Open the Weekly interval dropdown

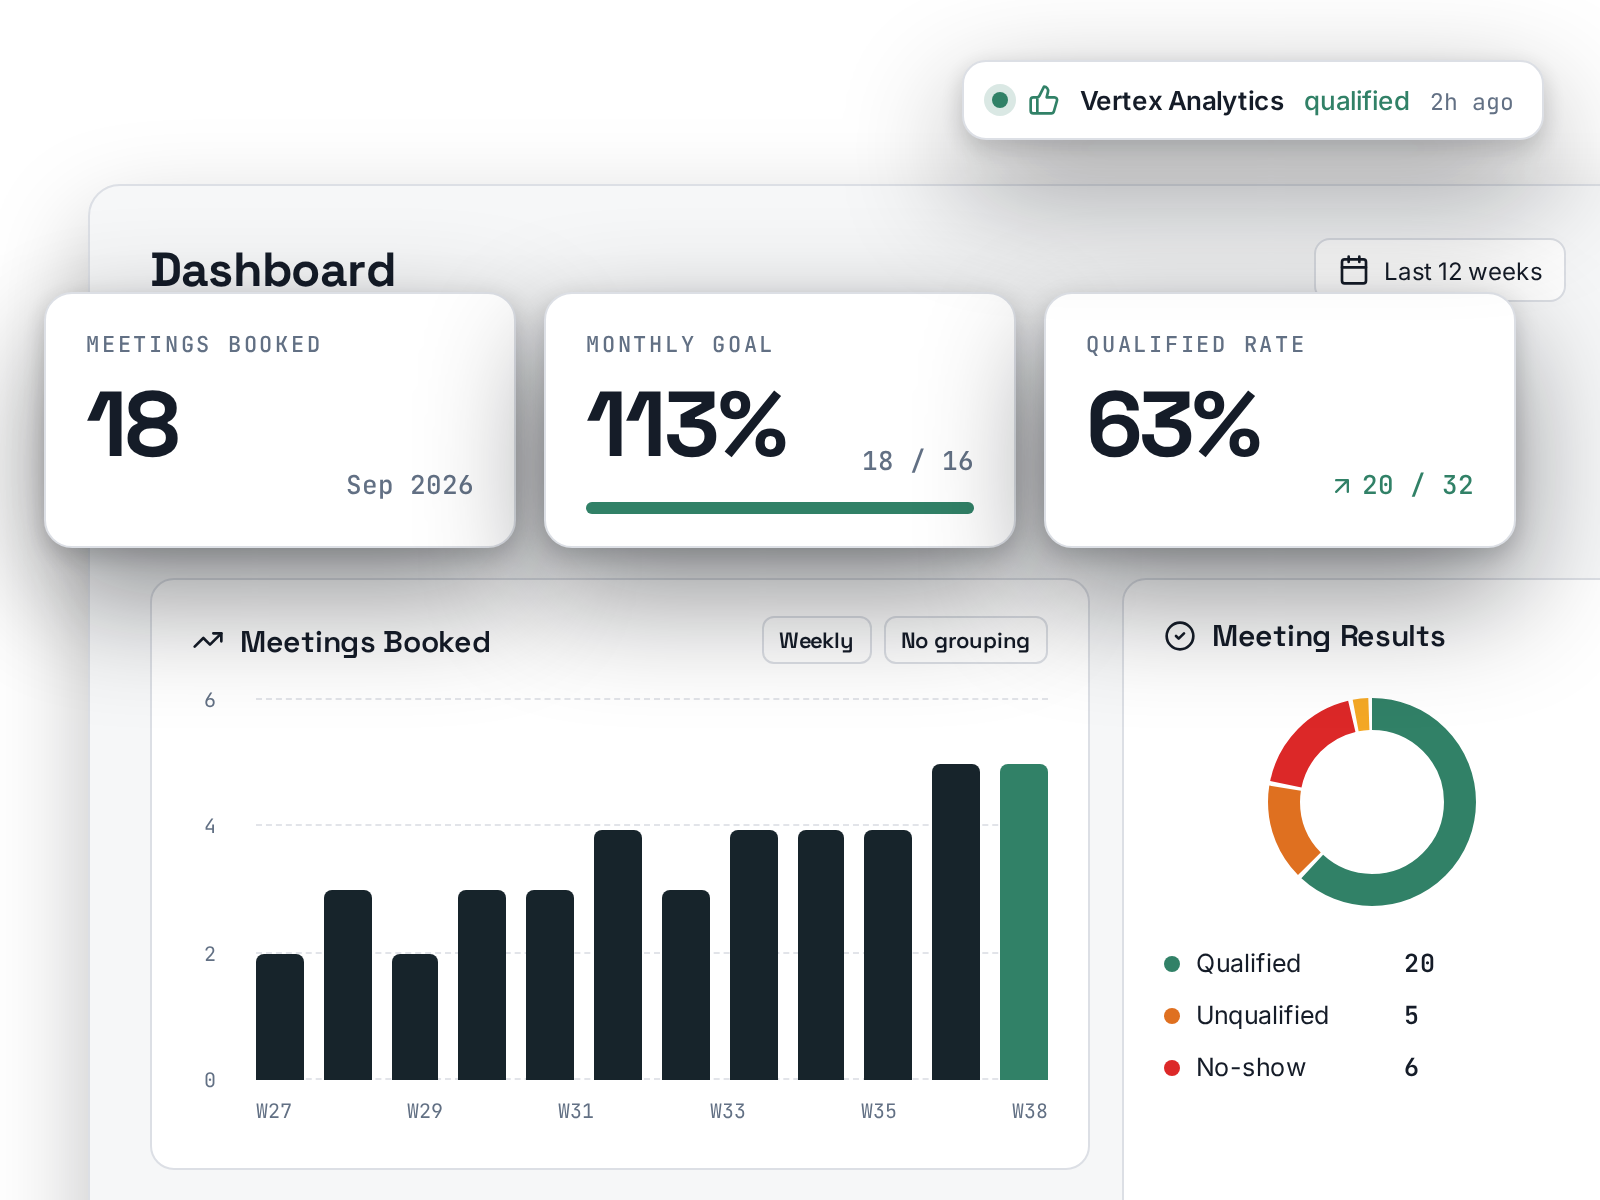click(x=816, y=640)
